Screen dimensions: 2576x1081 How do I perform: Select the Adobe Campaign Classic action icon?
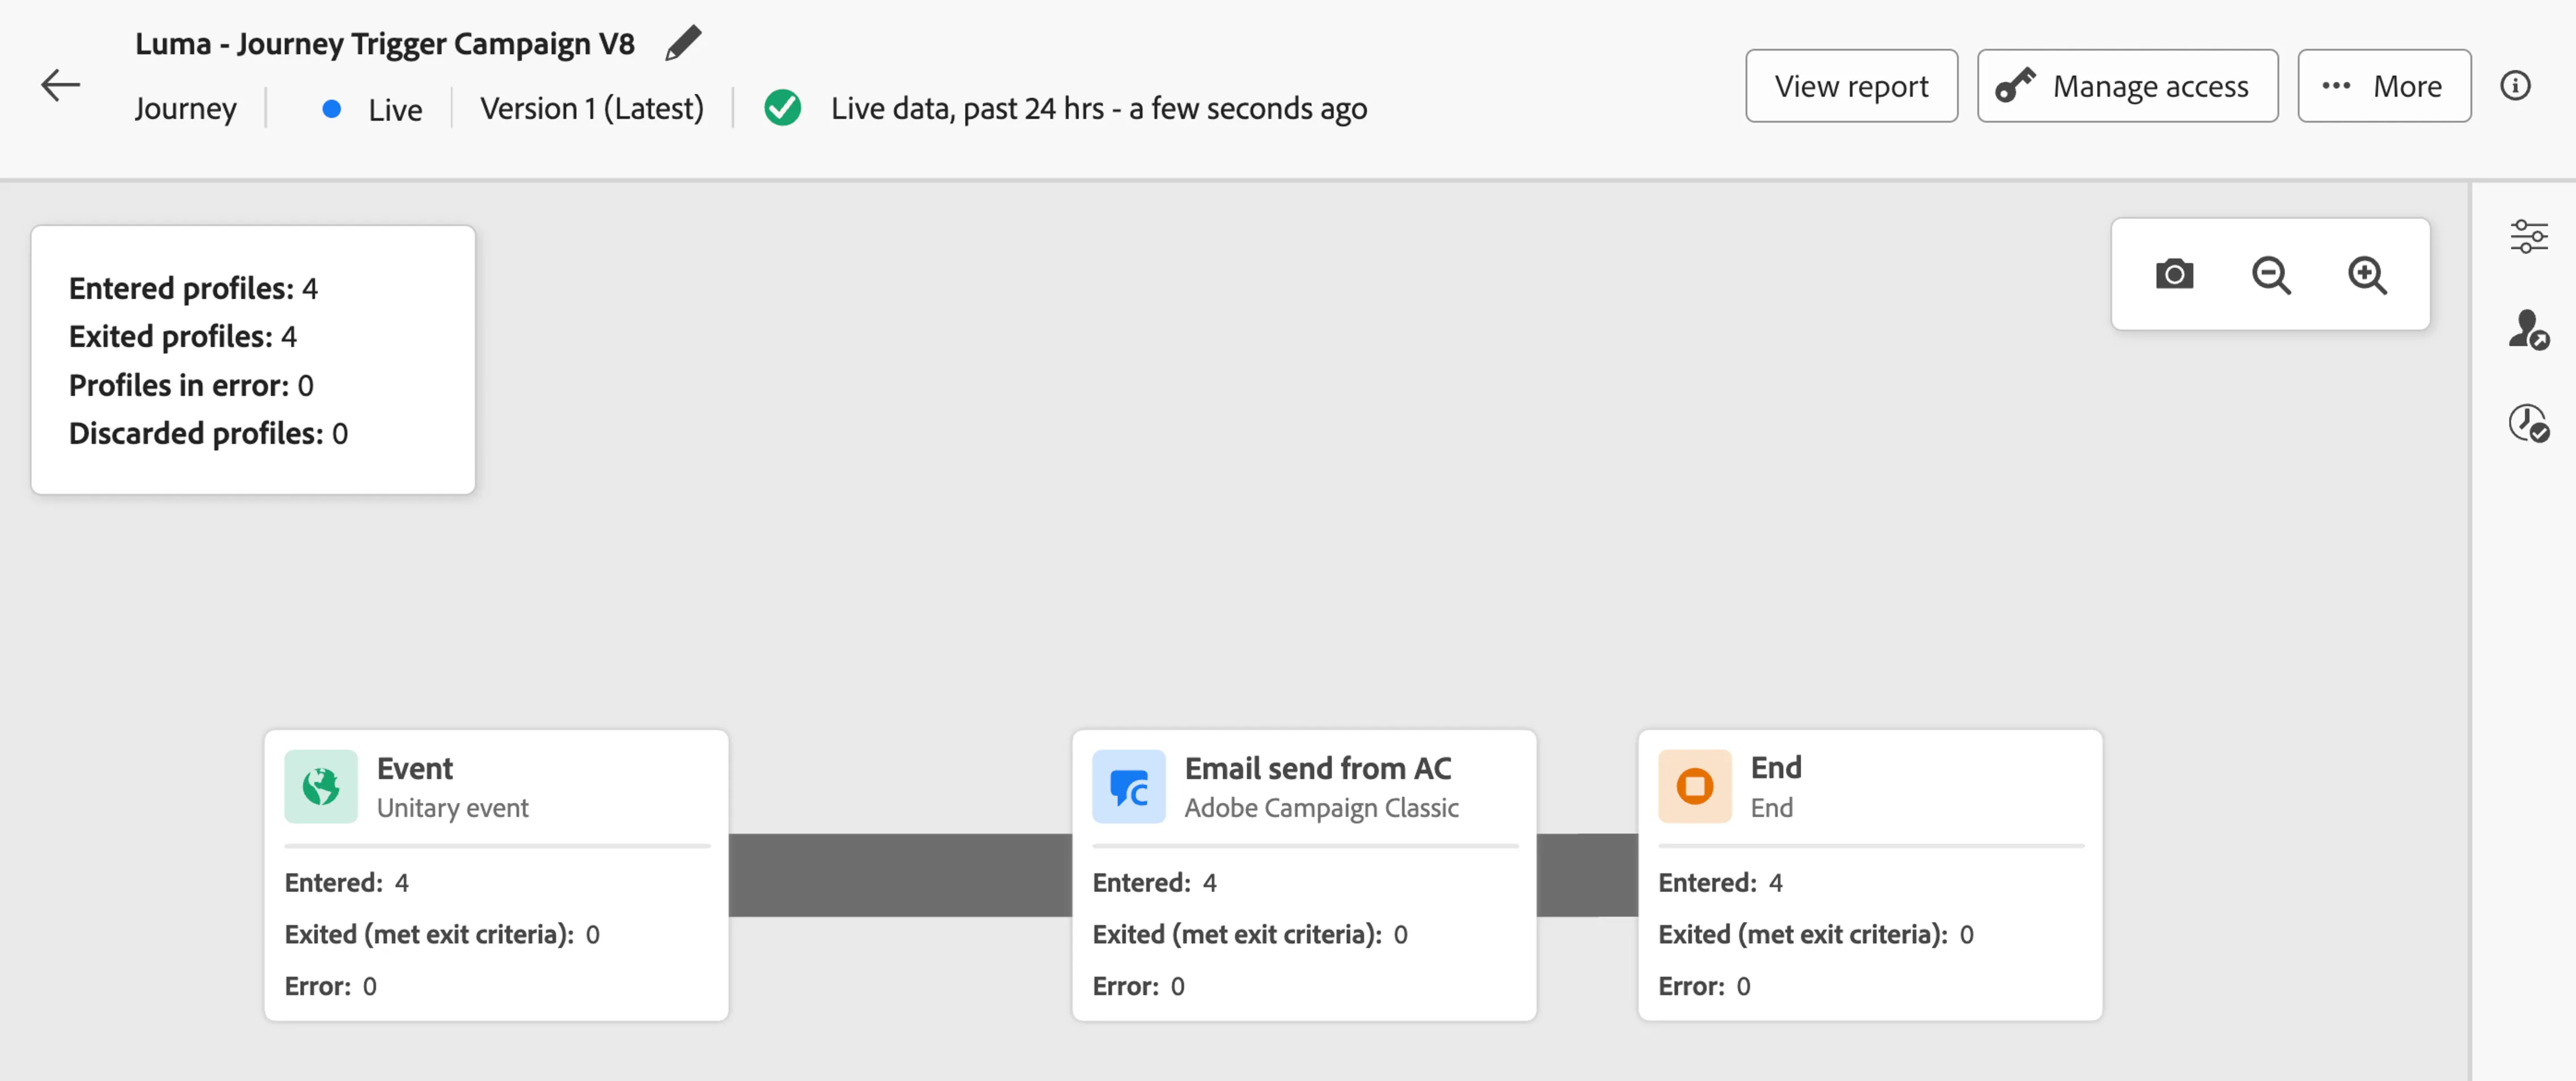tap(1129, 786)
